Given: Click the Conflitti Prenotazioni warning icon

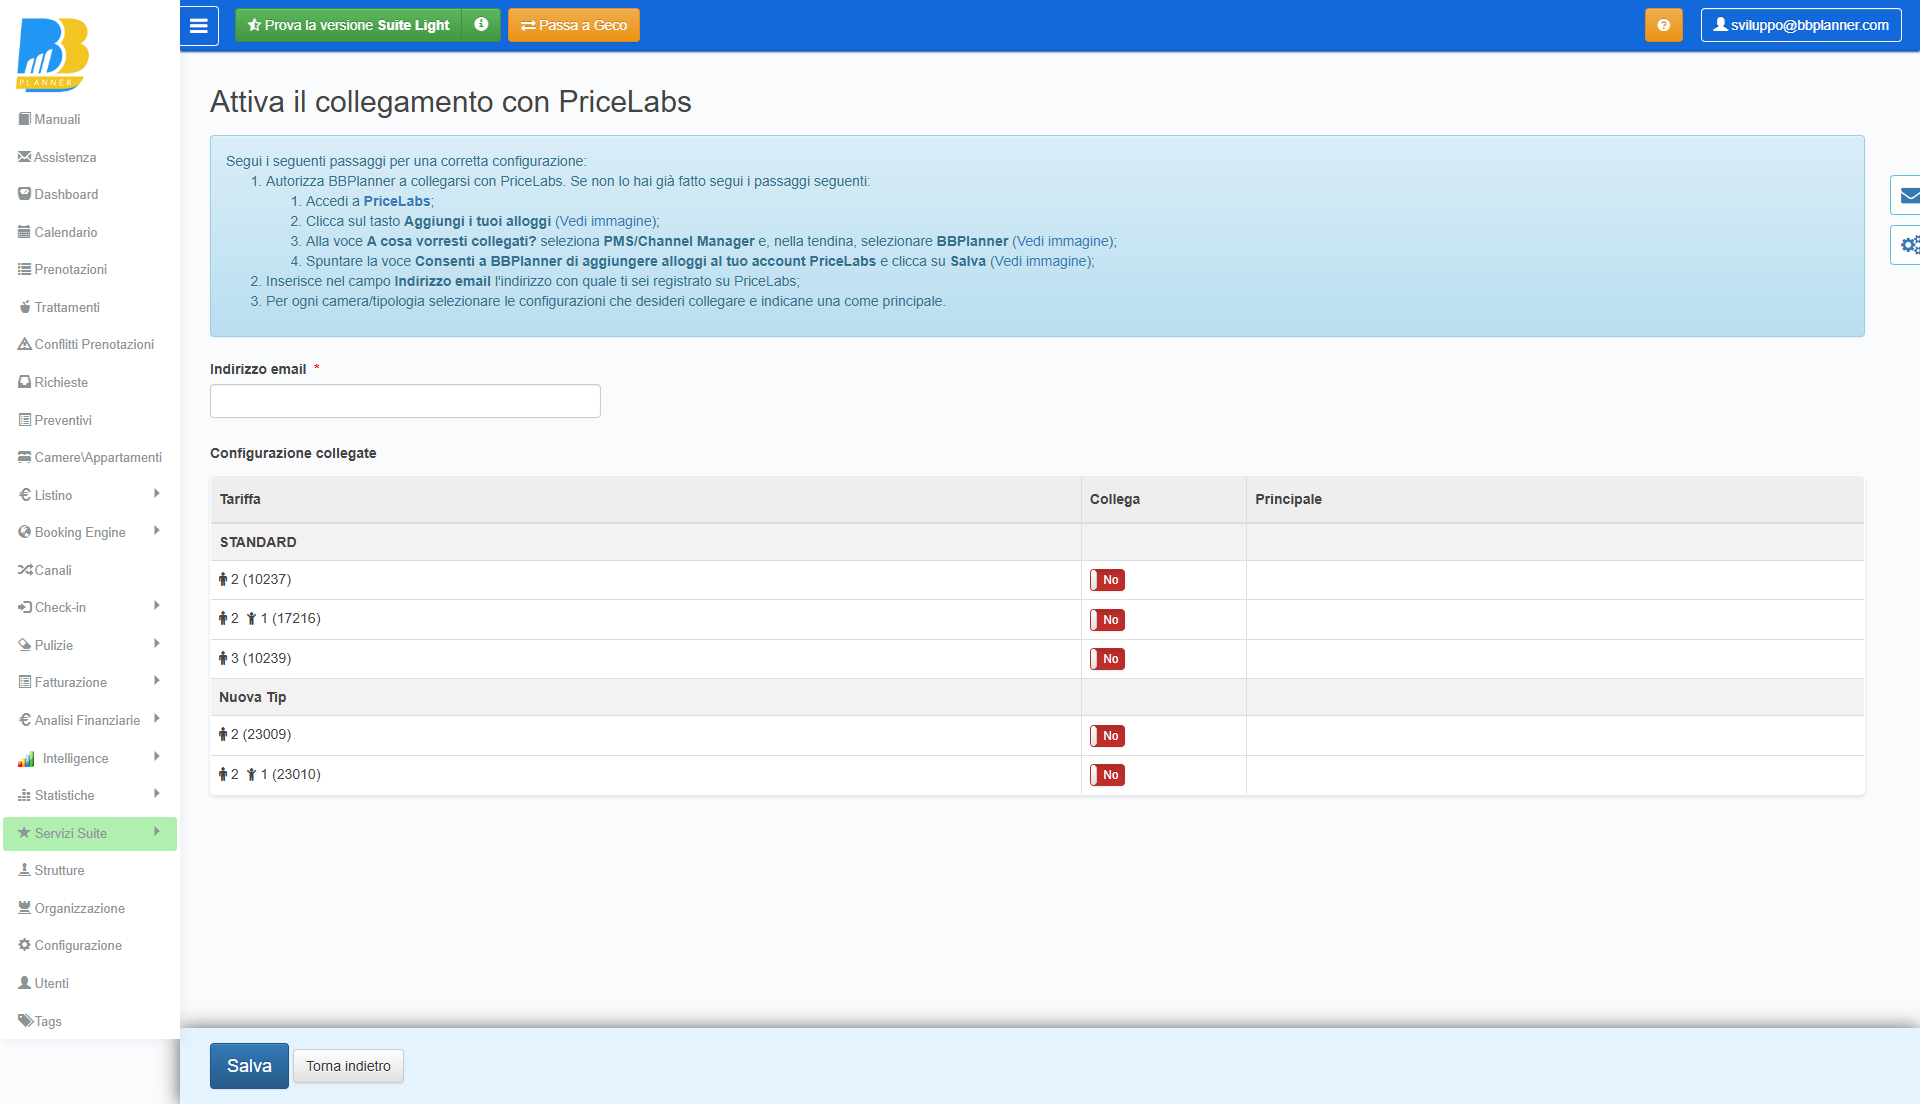Looking at the screenshot, I should coord(25,344).
